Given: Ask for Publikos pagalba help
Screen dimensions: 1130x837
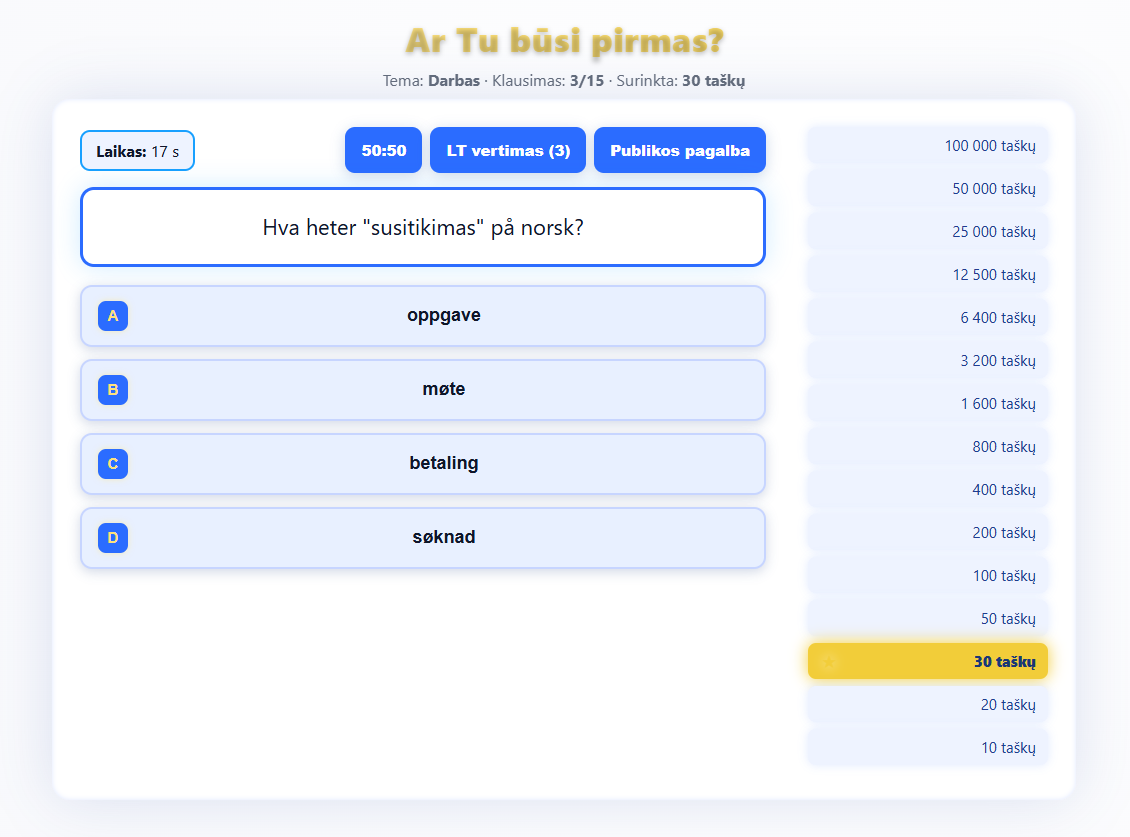Looking at the screenshot, I should 680,151.
